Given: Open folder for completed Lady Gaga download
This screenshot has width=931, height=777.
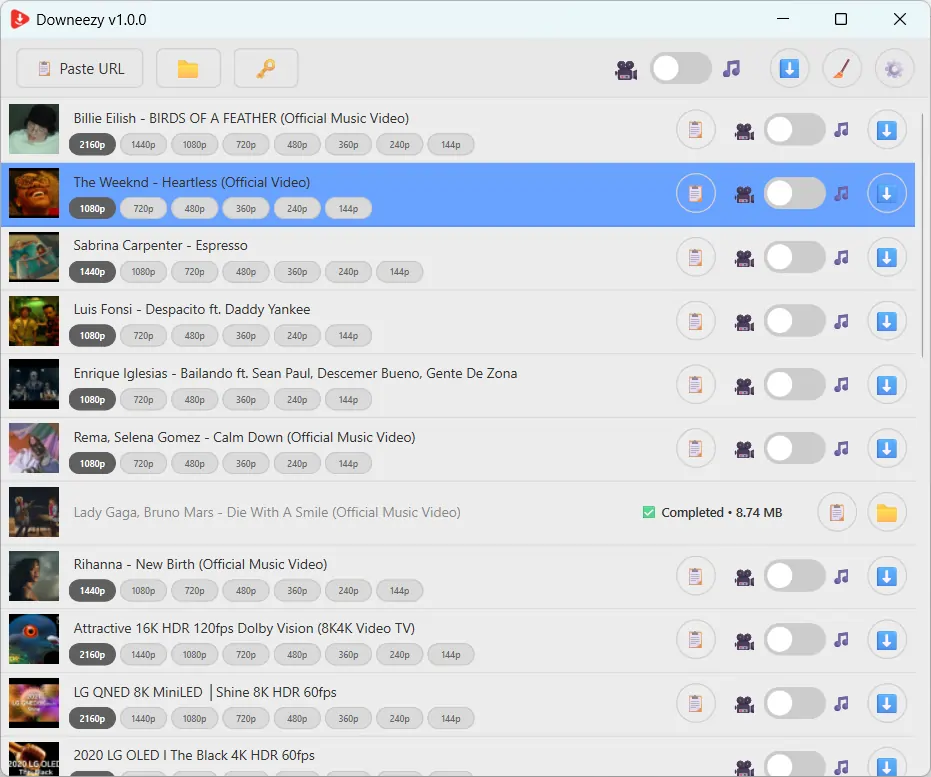Looking at the screenshot, I should 886,513.
